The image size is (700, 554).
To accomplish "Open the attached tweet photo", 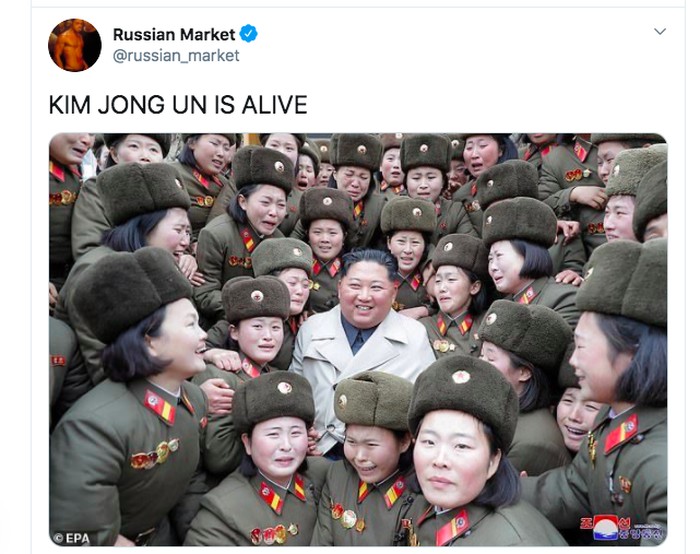I will (358, 339).
